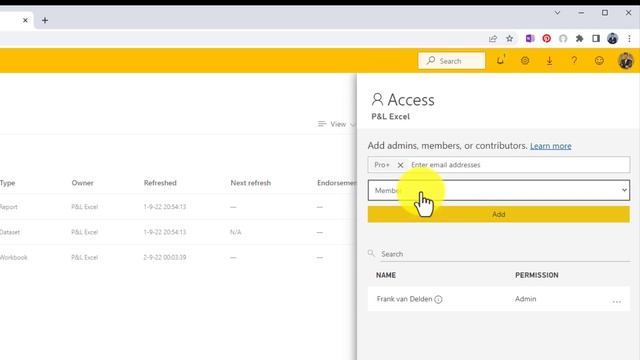
Task: Click the Pinterest extension icon
Action: (x=547, y=39)
